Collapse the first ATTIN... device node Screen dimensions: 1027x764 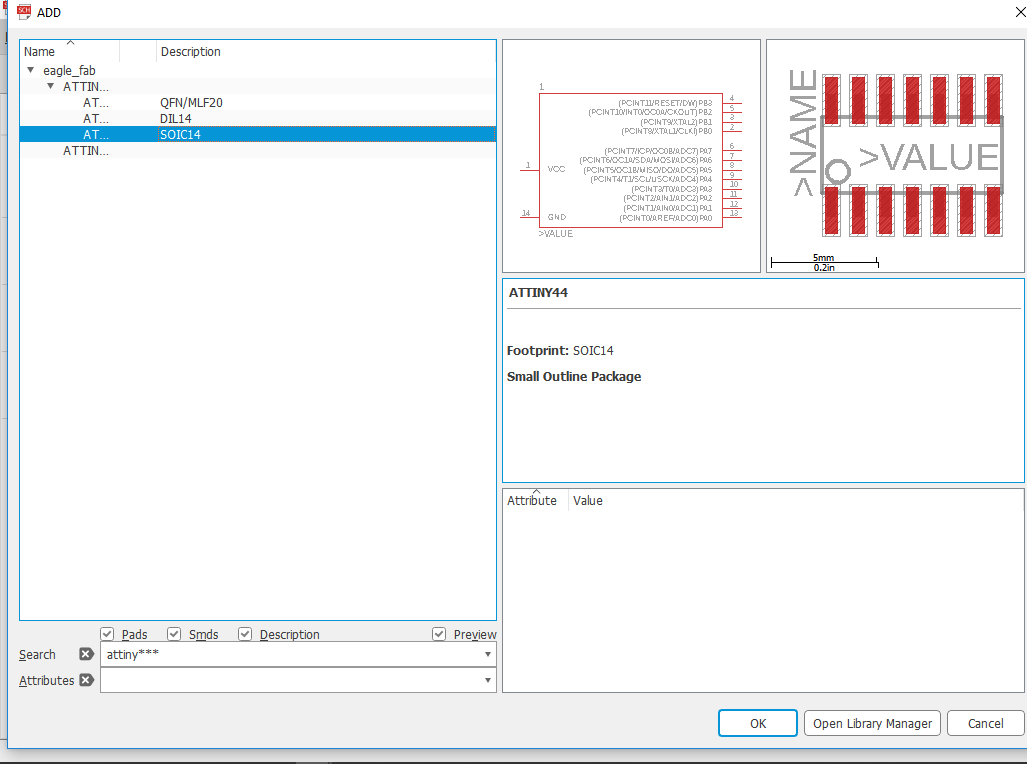point(50,86)
